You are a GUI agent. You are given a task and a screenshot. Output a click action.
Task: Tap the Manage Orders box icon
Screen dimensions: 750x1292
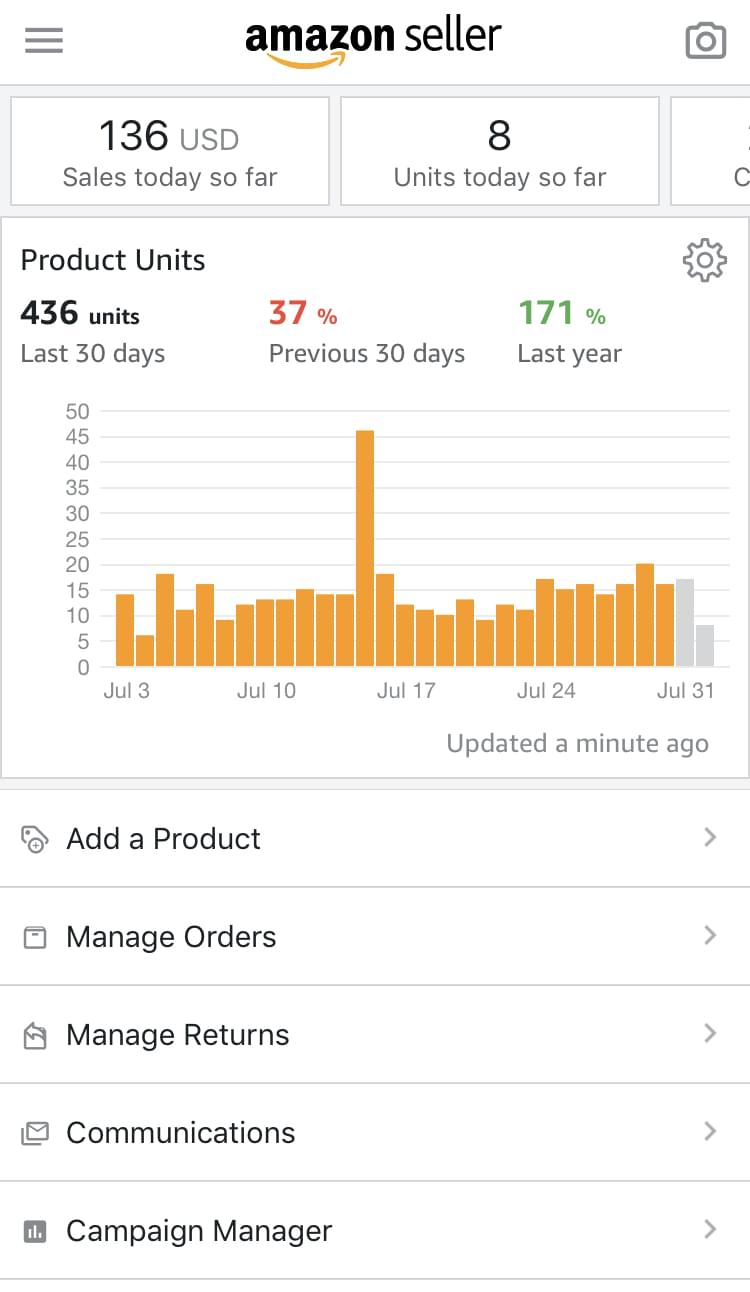(x=35, y=937)
